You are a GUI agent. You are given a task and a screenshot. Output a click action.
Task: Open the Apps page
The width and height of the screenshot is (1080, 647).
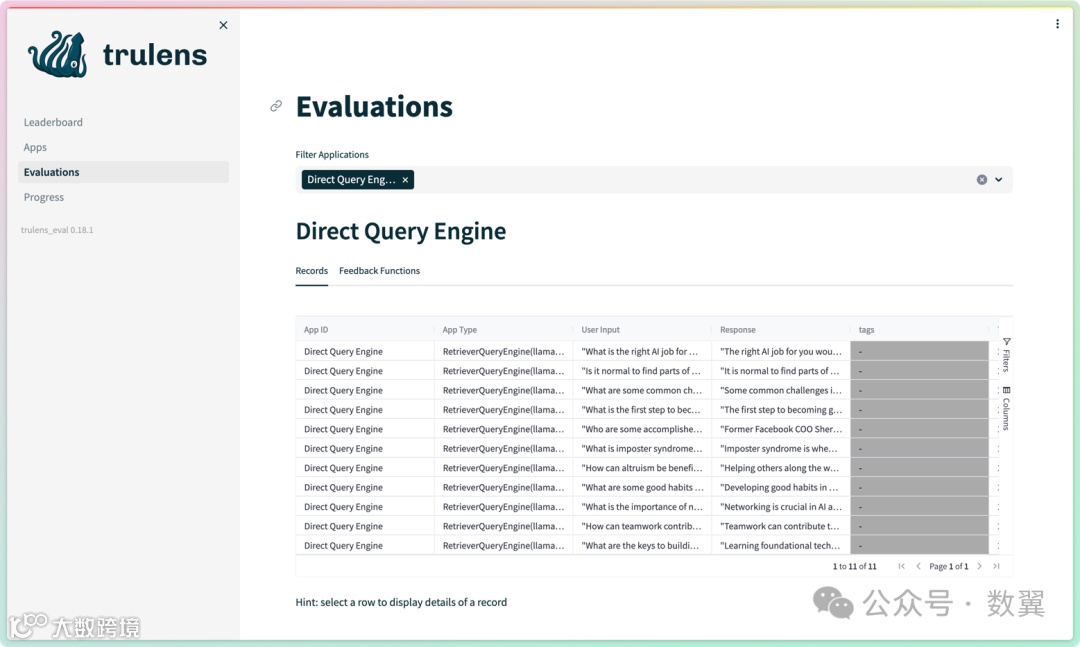(x=35, y=147)
